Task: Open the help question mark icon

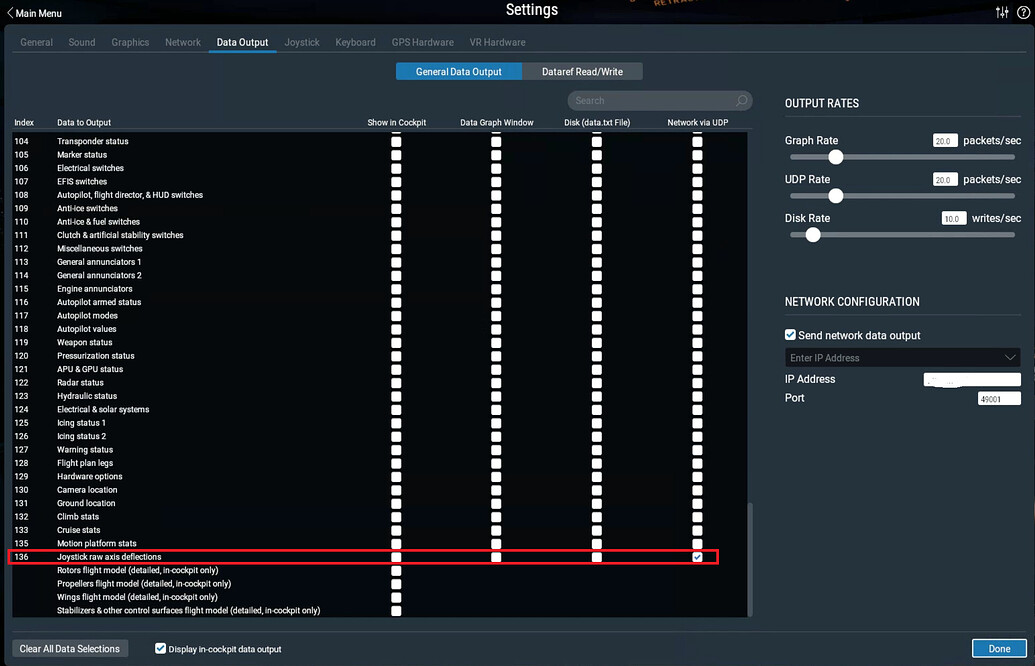Action: 1025,12
